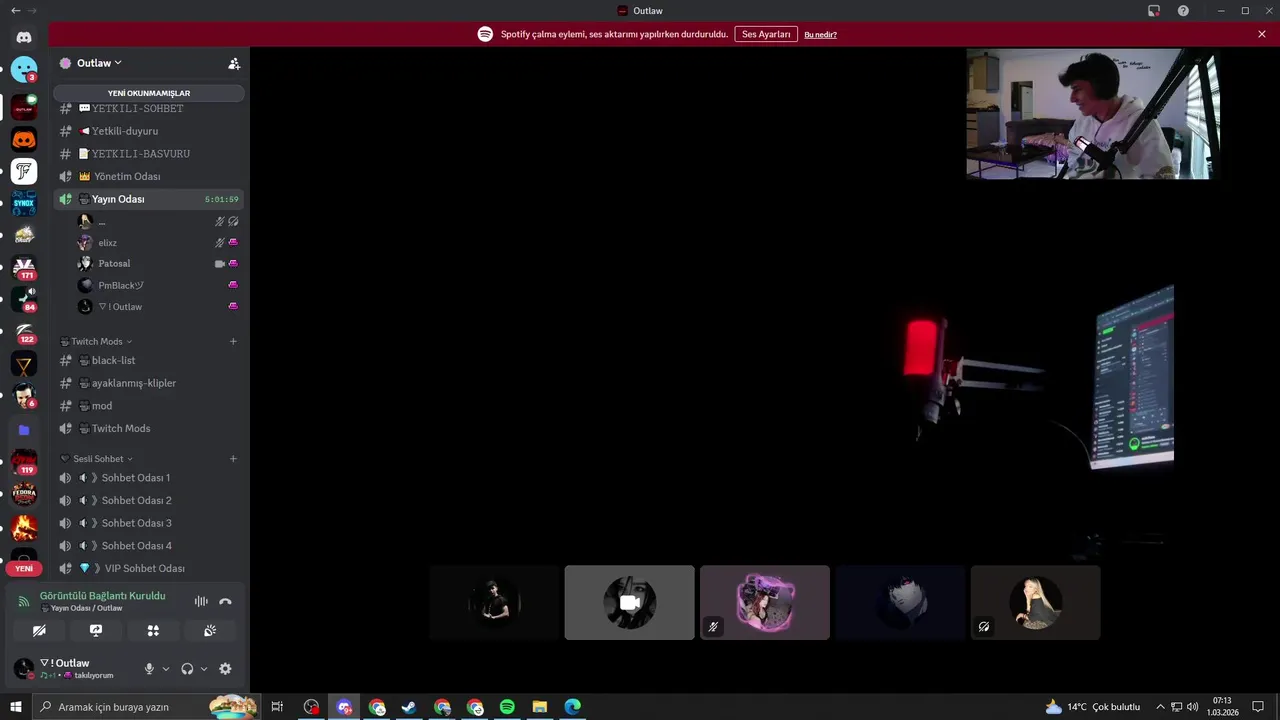Open headphone output options chevron
This screenshot has height=720, width=1280.
click(204, 669)
